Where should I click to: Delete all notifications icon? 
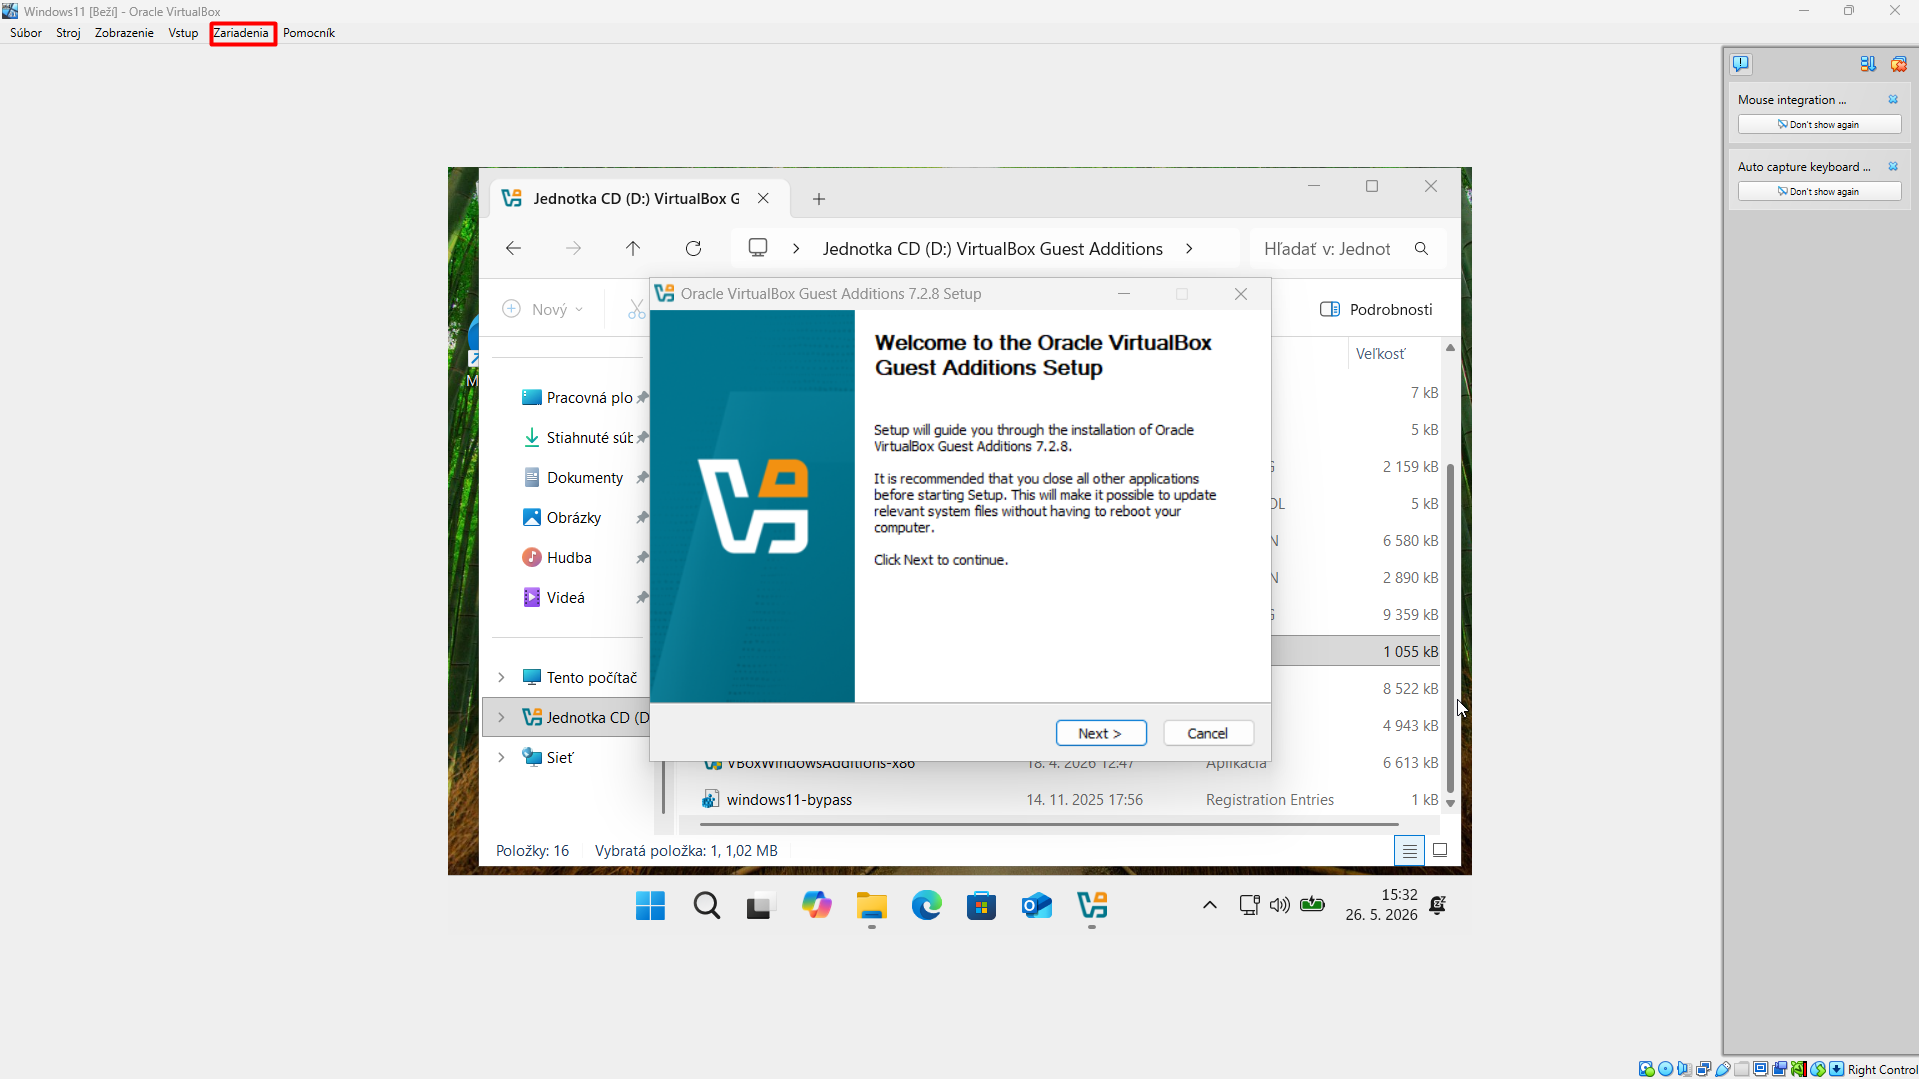pos(1899,64)
